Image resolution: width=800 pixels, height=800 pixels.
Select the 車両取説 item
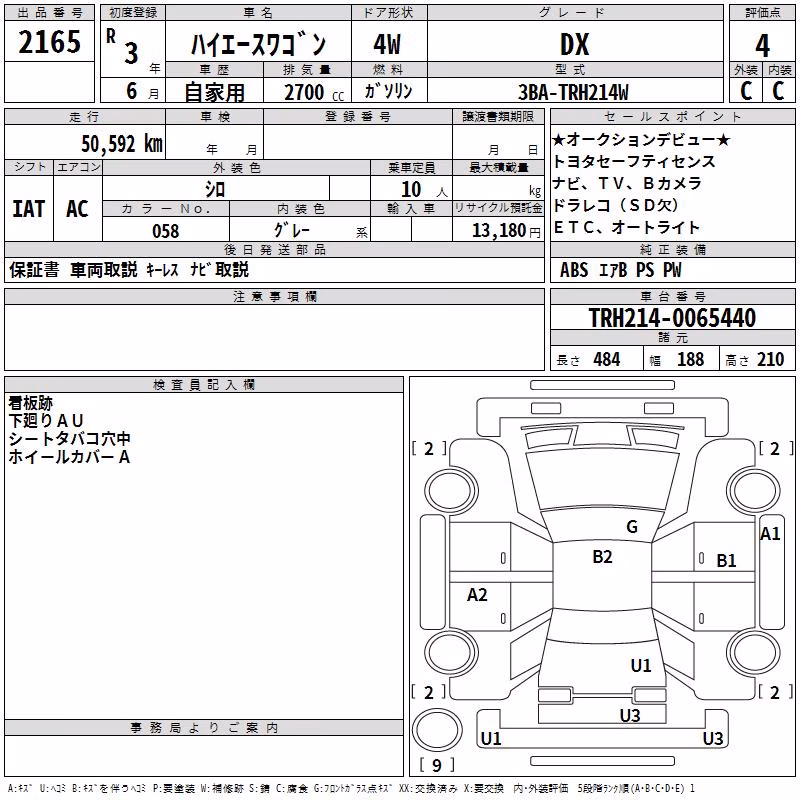click(104, 269)
